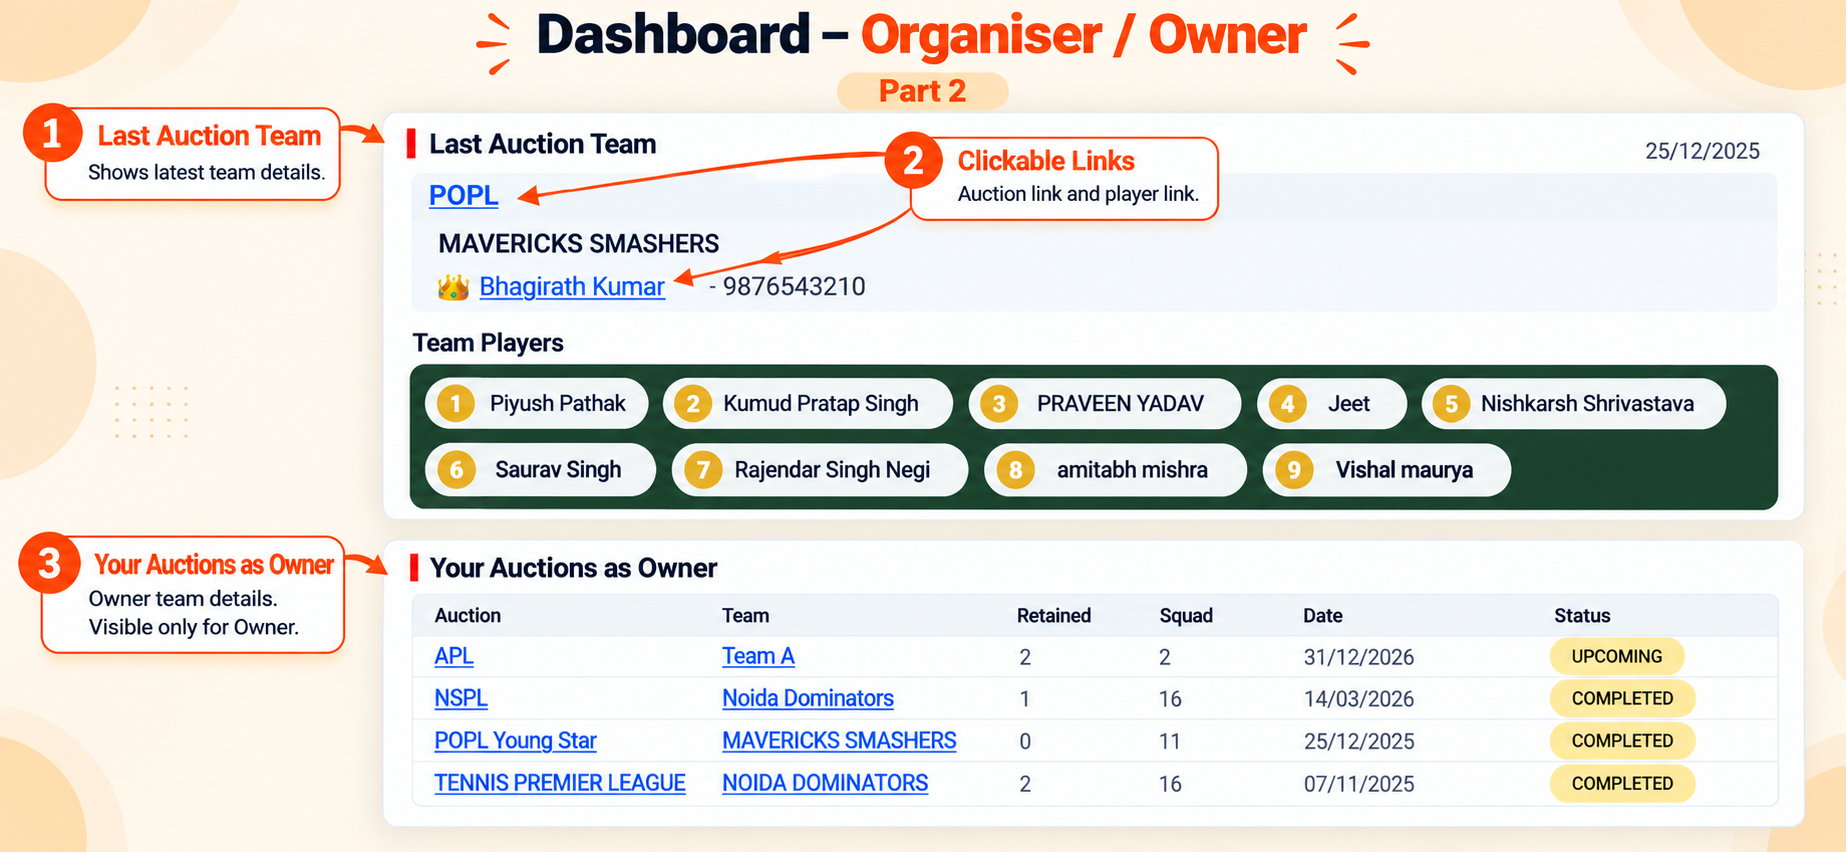
Task: Click the COMPLETED badge in POPL Young Star row
Action: point(1622,741)
